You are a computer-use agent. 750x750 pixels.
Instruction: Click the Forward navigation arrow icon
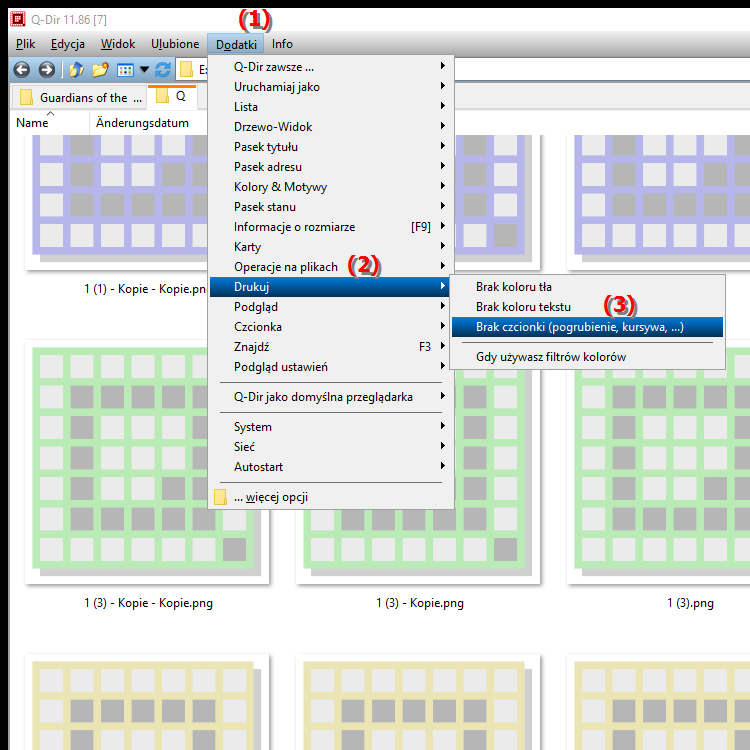pyautogui.click(x=46, y=70)
